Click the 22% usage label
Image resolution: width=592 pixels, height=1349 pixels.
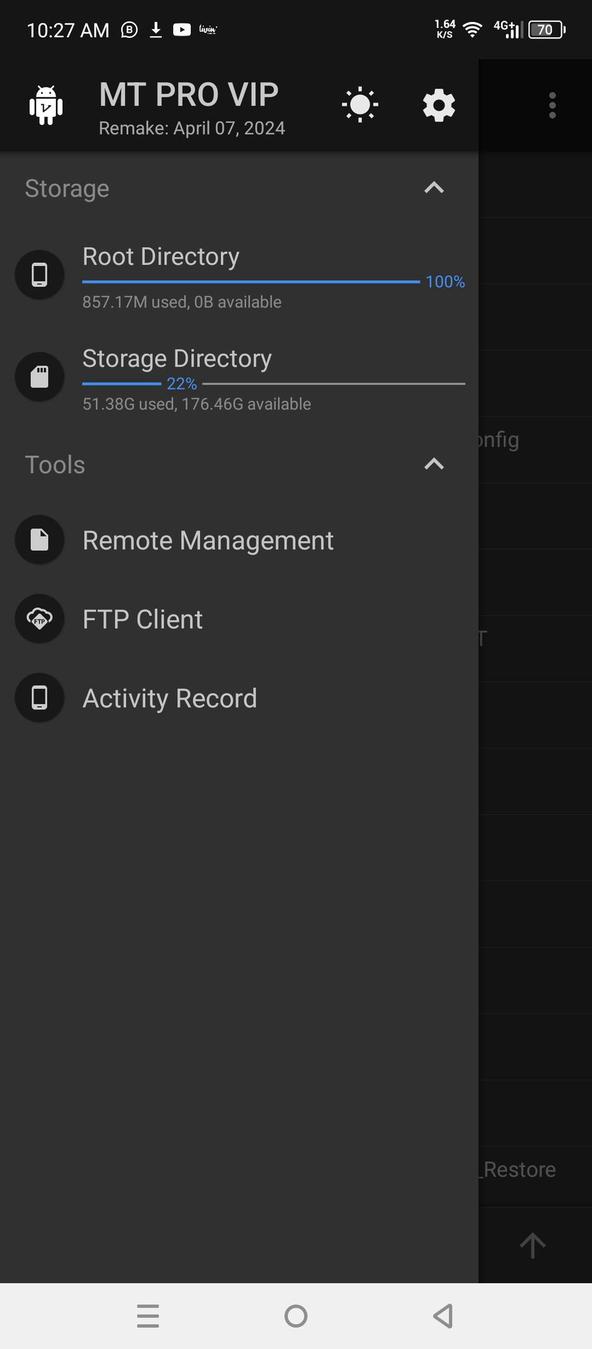point(182,384)
